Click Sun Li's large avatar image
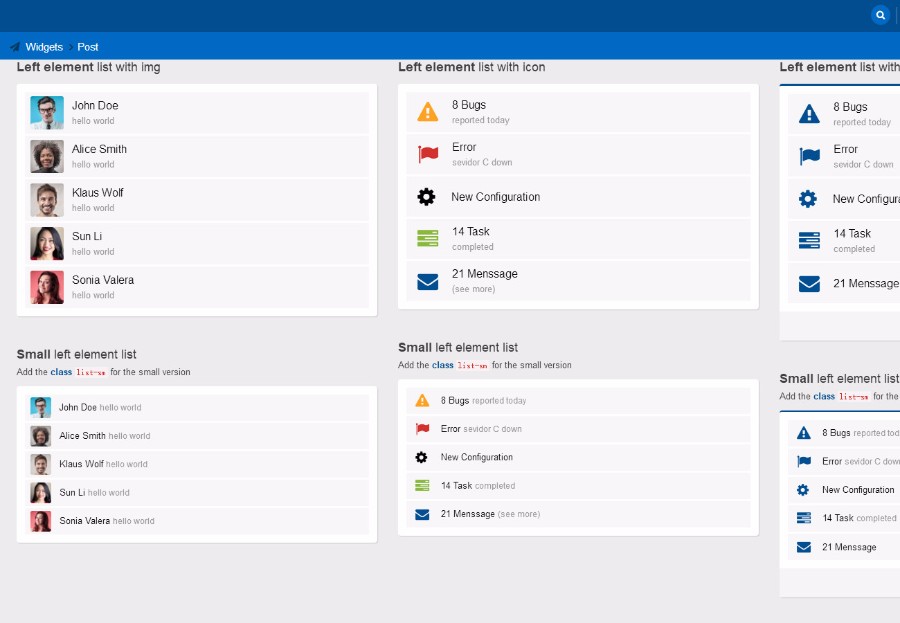The height and width of the screenshot is (623, 900). click(x=47, y=243)
